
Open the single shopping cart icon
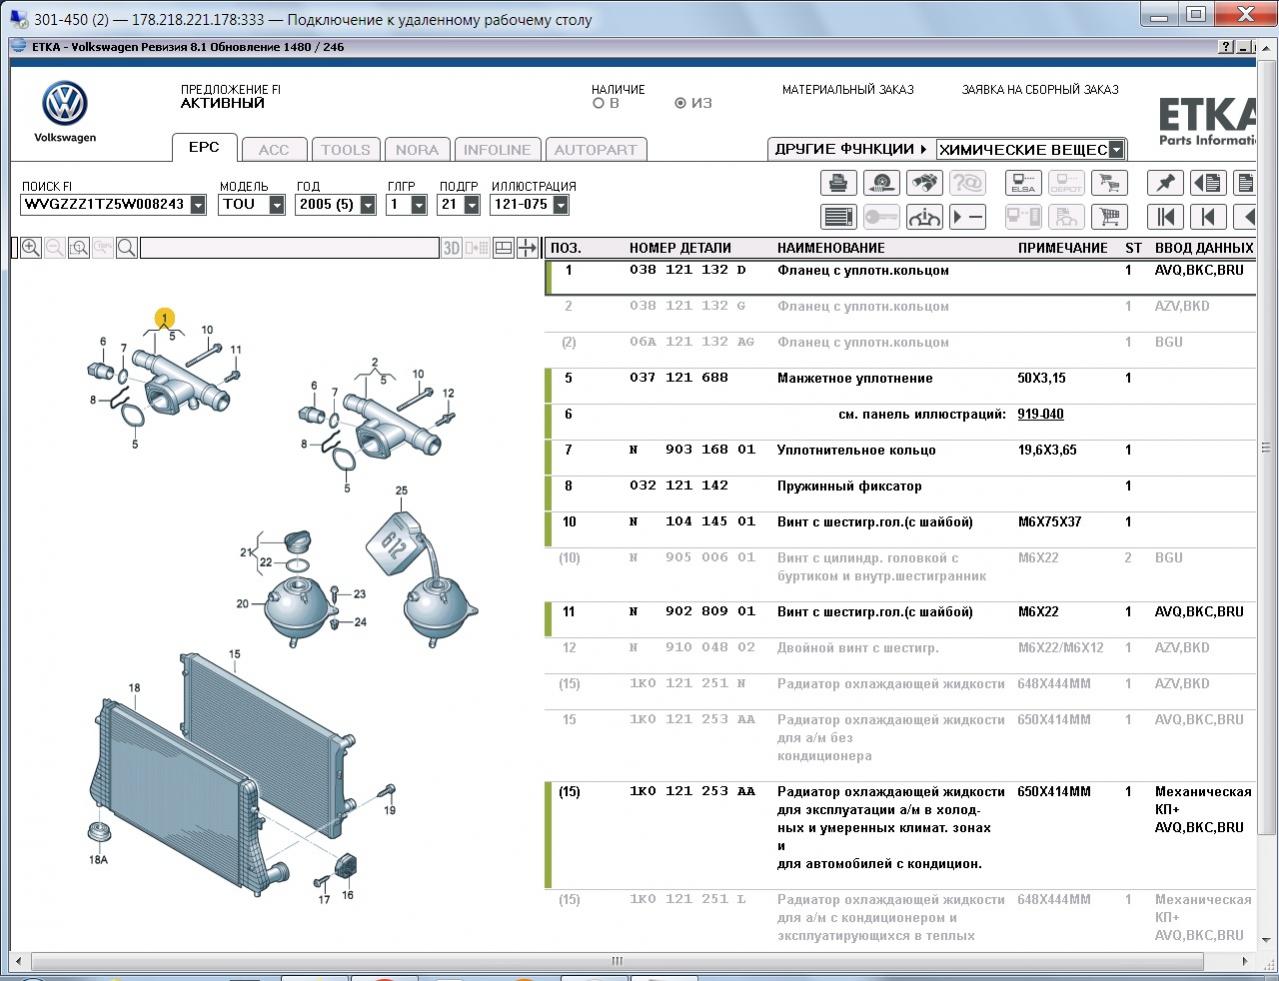[x=1108, y=217]
